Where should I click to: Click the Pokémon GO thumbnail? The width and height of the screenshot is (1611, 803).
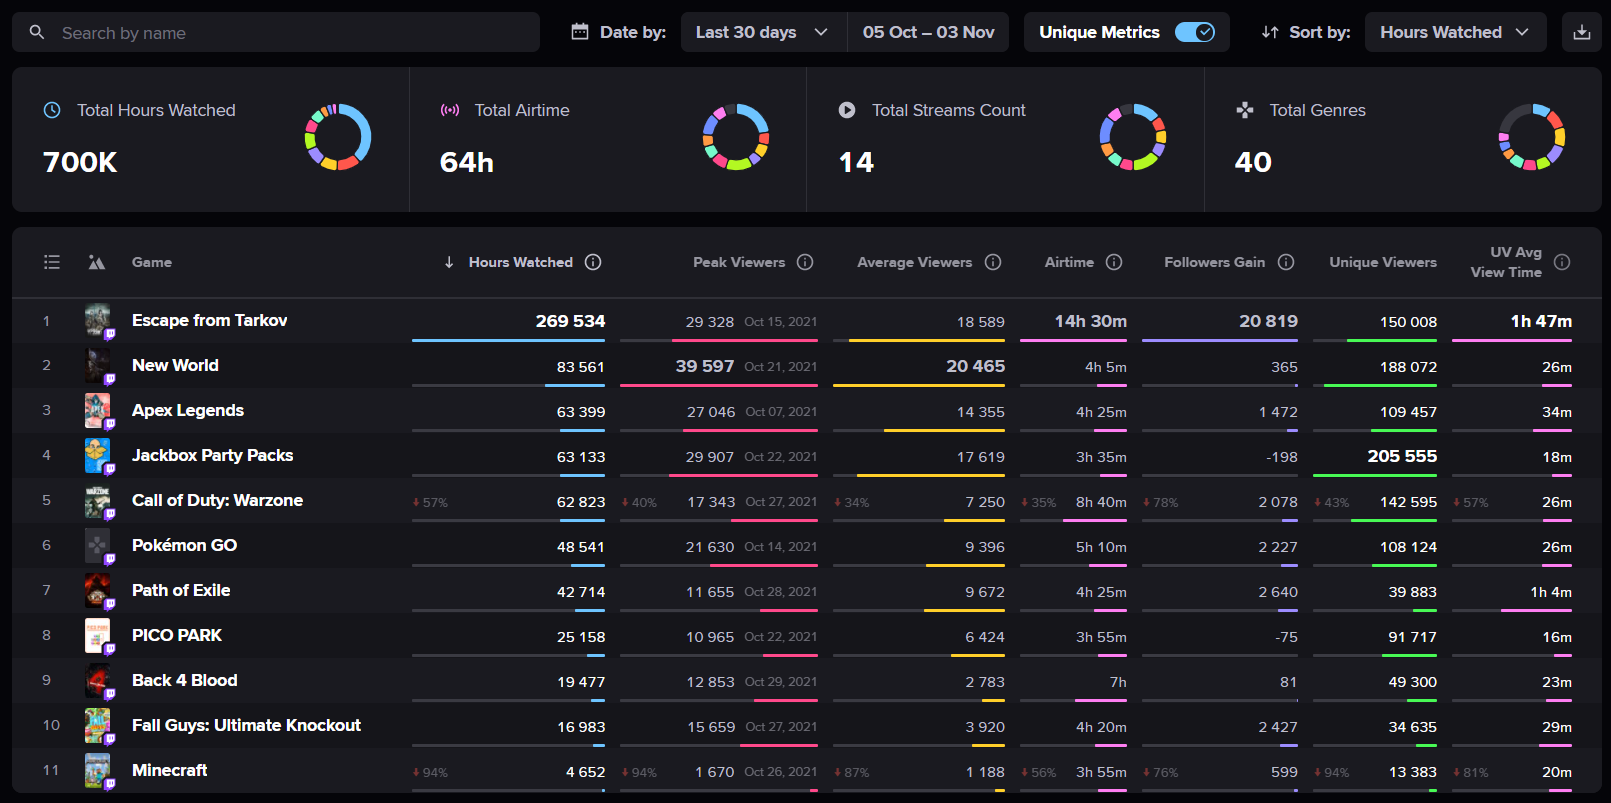[98, 546]
